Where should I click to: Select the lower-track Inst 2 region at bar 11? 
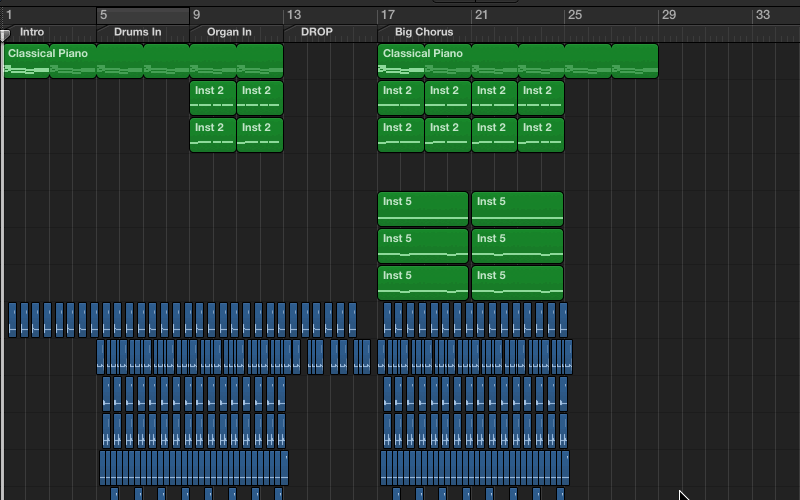pos(260,135)
